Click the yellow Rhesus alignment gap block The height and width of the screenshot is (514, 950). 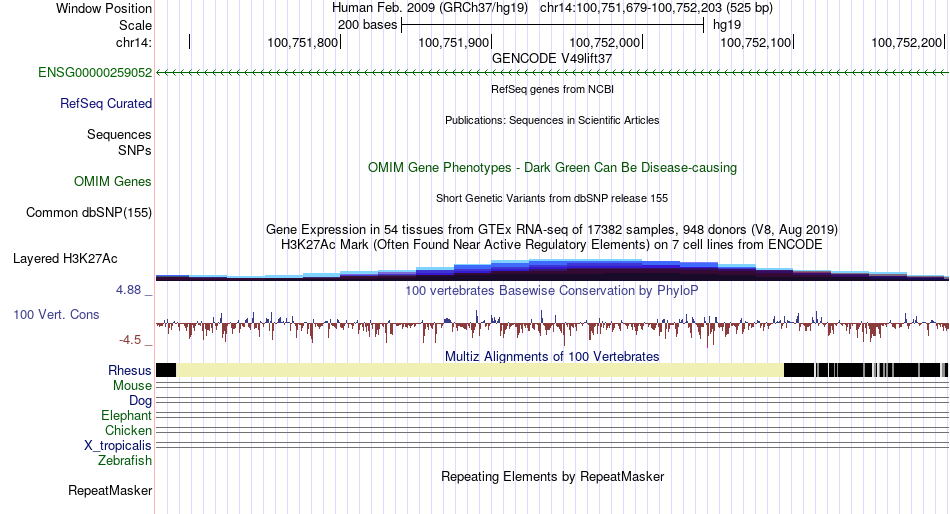tap(480, 370)
